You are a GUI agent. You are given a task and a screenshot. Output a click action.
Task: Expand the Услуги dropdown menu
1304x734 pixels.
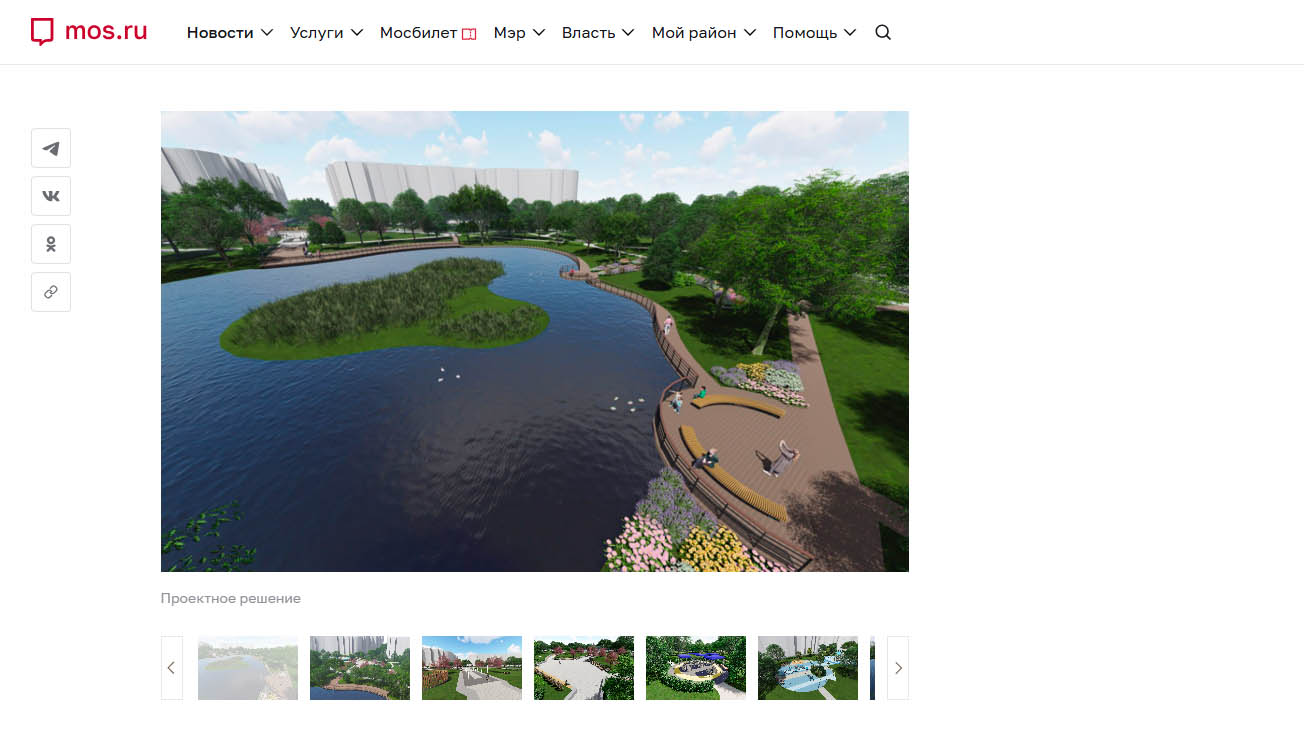[x=326, y=32]
